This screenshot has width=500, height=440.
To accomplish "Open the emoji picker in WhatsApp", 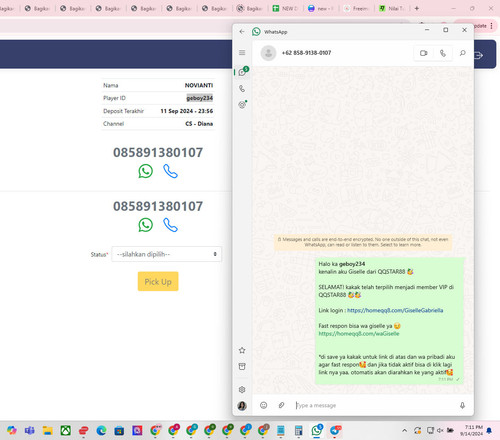I will click(264, 405).
